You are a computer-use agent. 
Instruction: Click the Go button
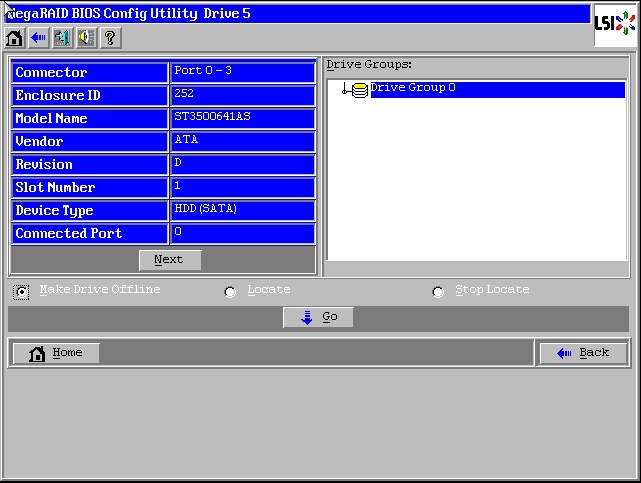tap(318, 317)
